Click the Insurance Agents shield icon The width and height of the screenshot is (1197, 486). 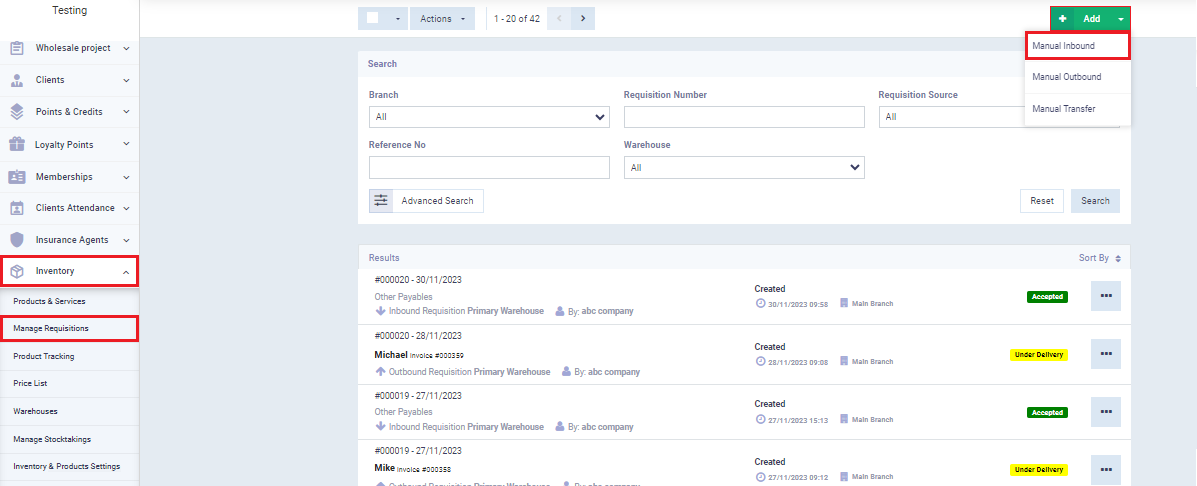(x=17, y=240)
